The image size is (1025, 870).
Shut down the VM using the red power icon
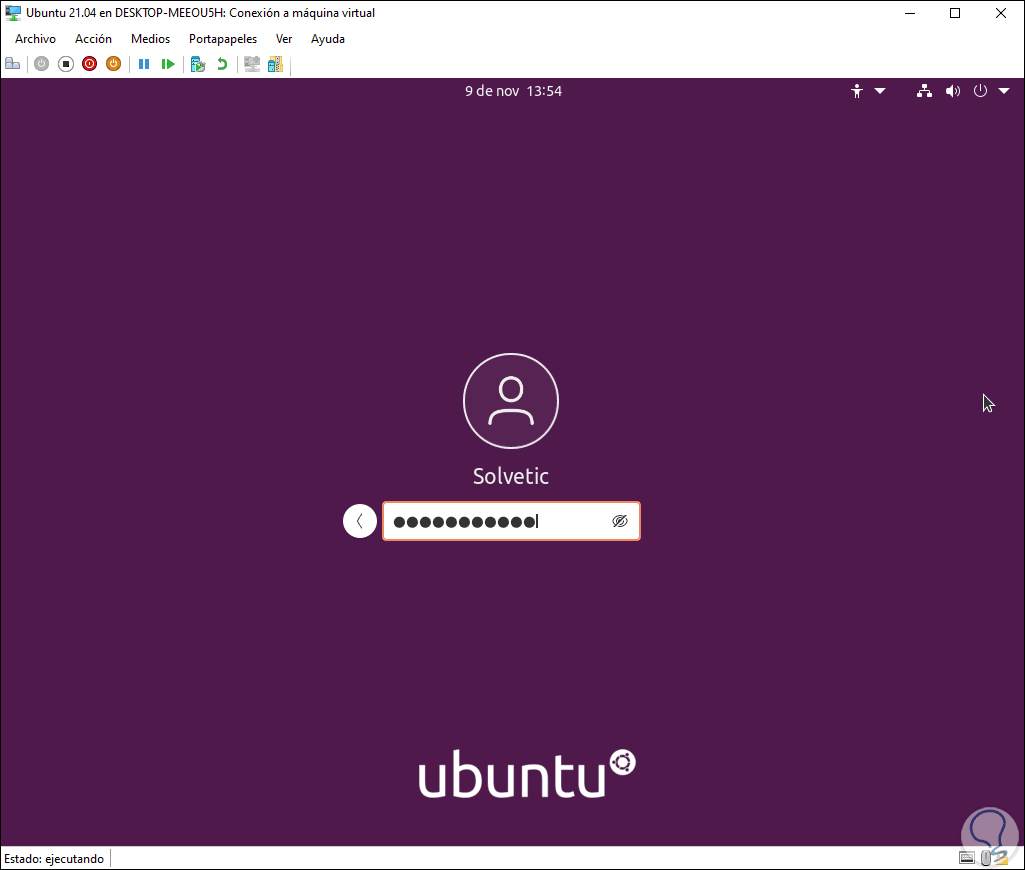tap(90, 64)
